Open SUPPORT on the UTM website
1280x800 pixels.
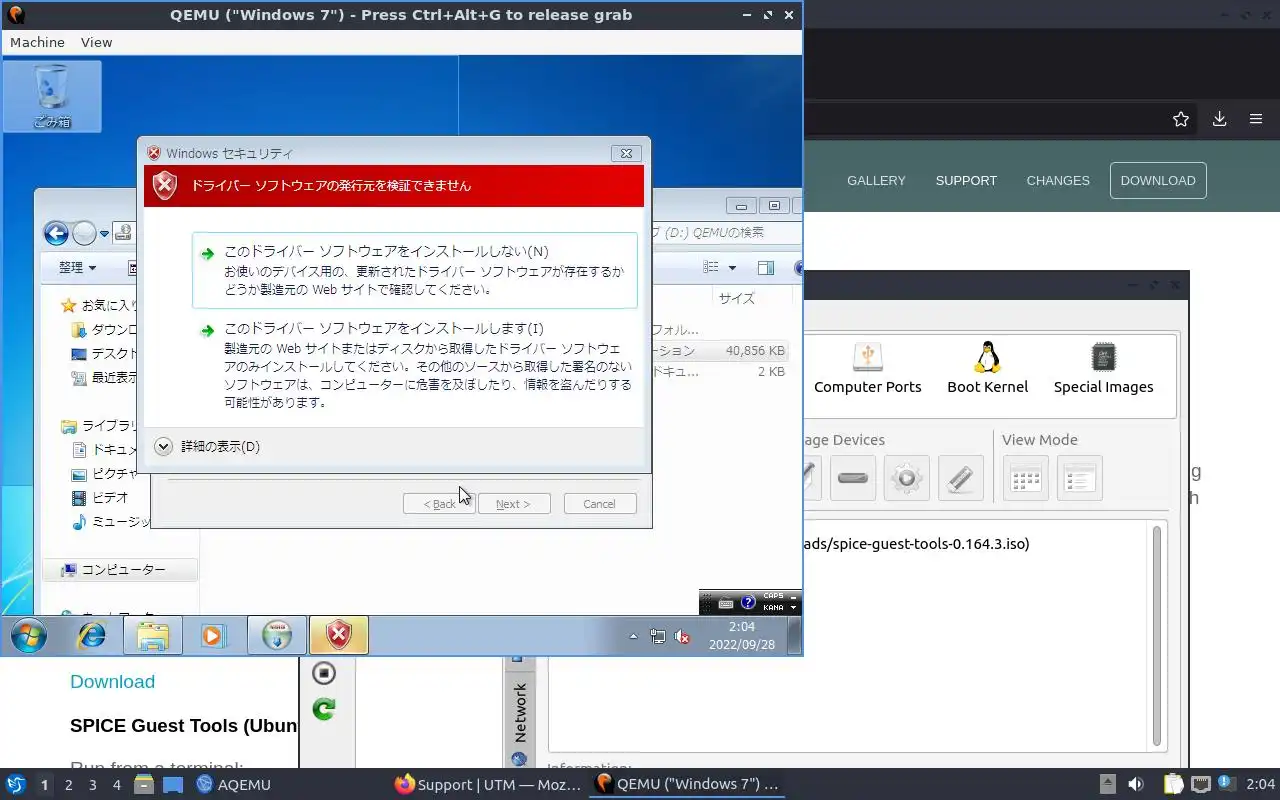[x=966, y=181]
